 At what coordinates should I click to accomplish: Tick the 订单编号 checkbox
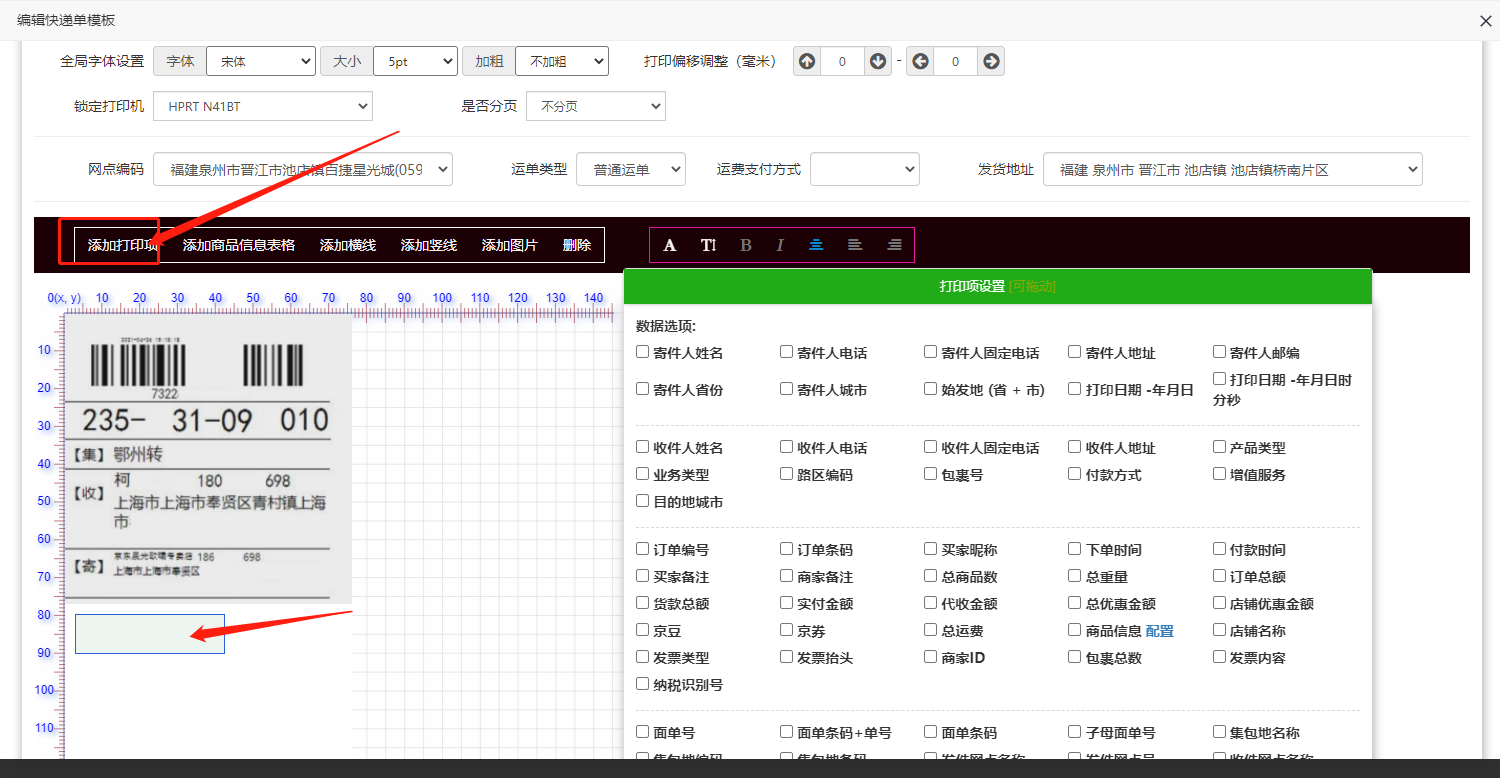pos(643,549)
